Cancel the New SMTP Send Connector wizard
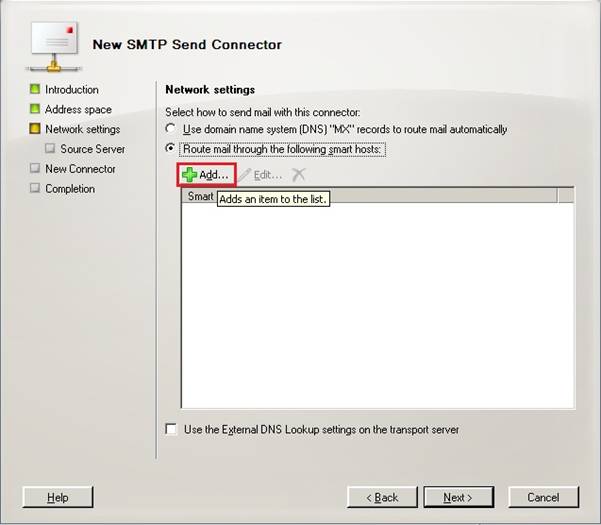 [x=543, y=497]
